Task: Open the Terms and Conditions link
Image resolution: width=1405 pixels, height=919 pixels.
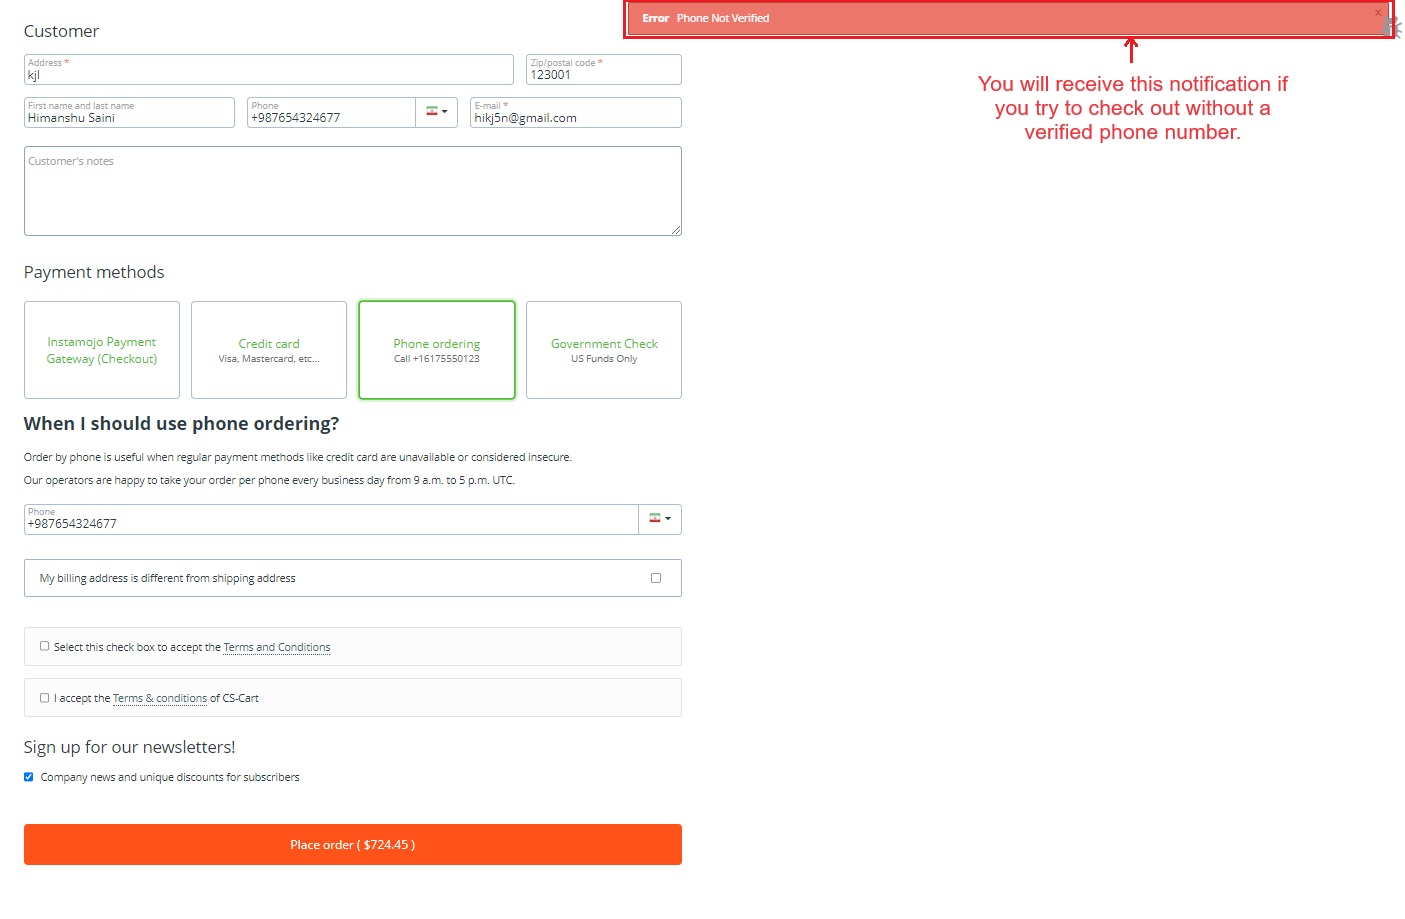Action: [277, 647]
